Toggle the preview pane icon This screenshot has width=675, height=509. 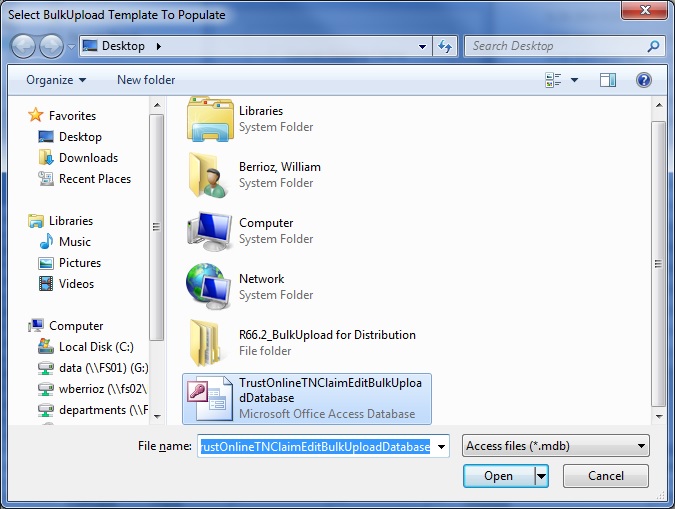(607, 80)
